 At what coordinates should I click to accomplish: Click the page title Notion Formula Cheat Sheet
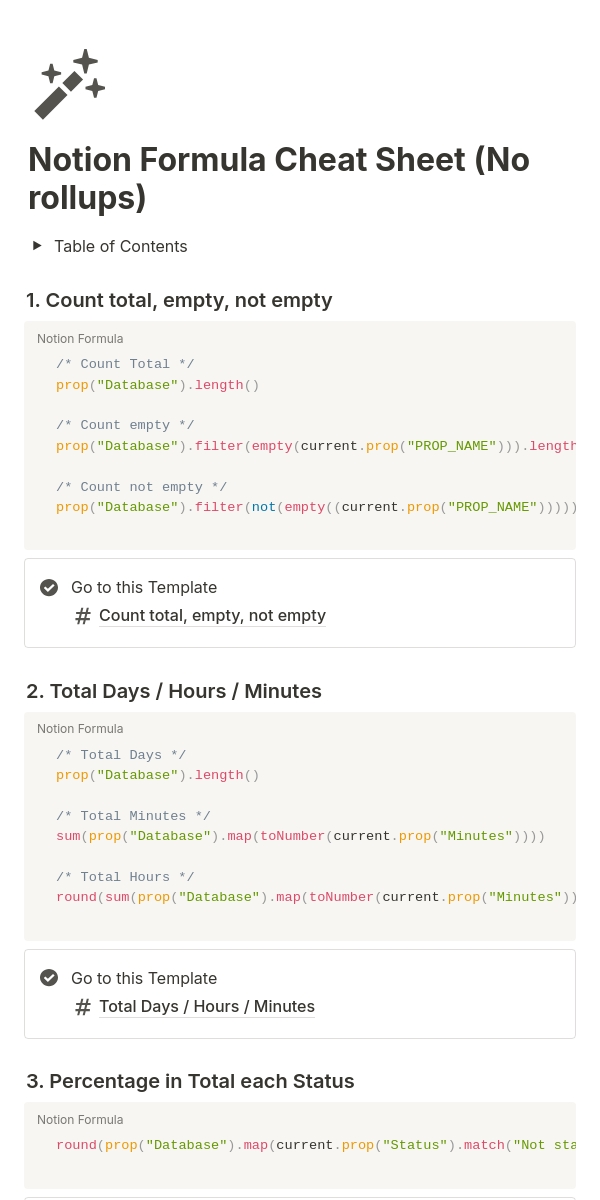click(x=278, y=178)
